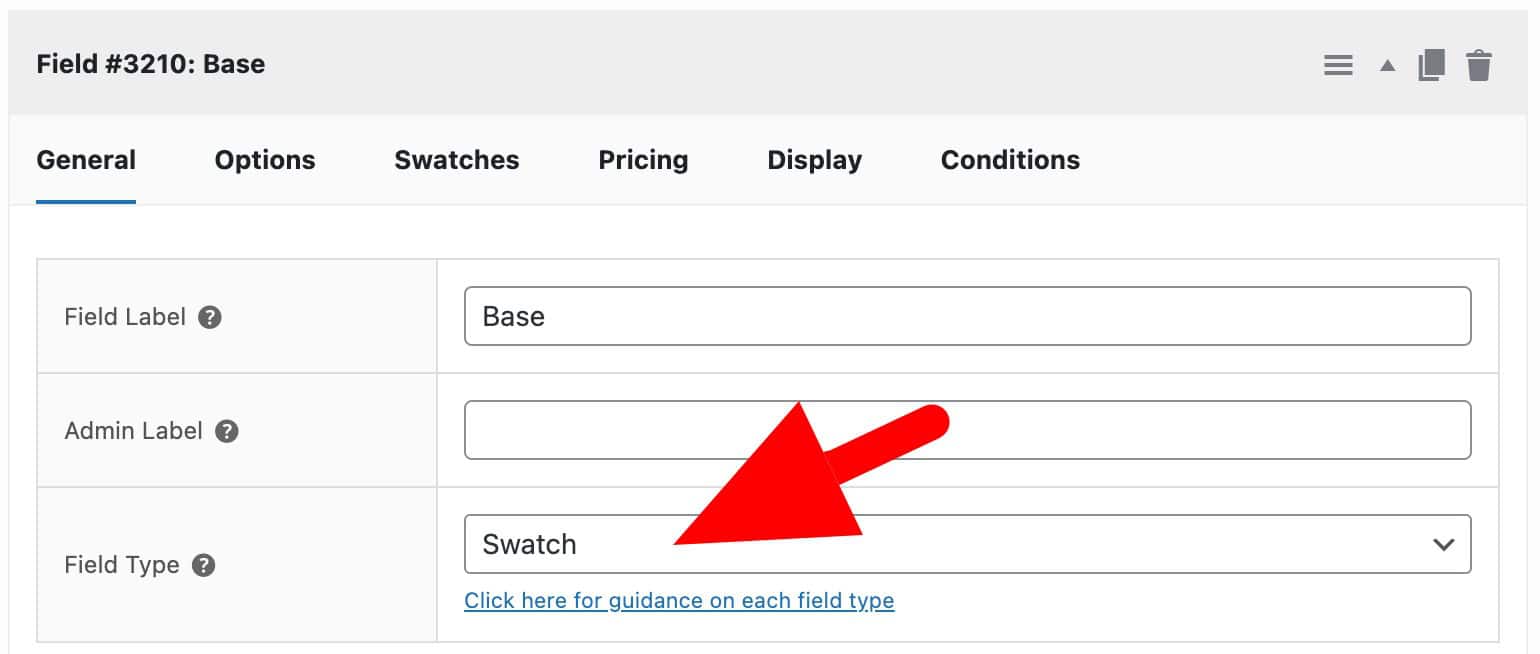
Task: Select the General tab
Action: (x=86, y=160)
